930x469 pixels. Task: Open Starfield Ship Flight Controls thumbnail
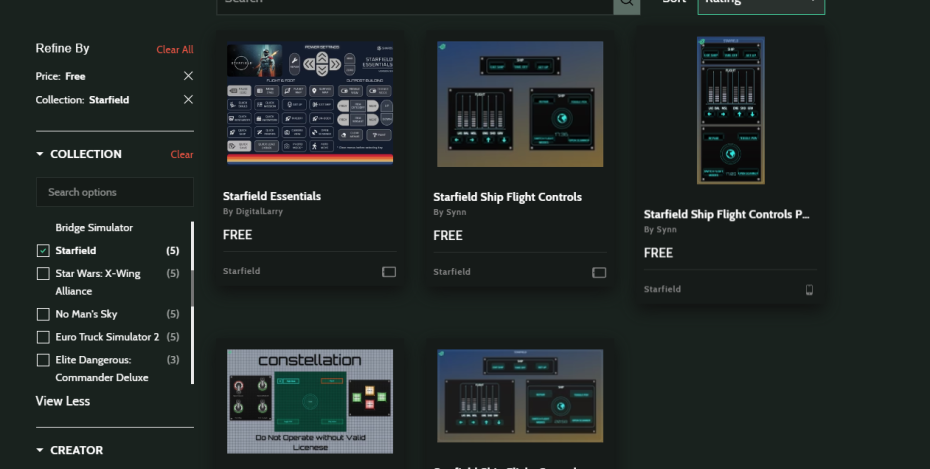[520, 104]
